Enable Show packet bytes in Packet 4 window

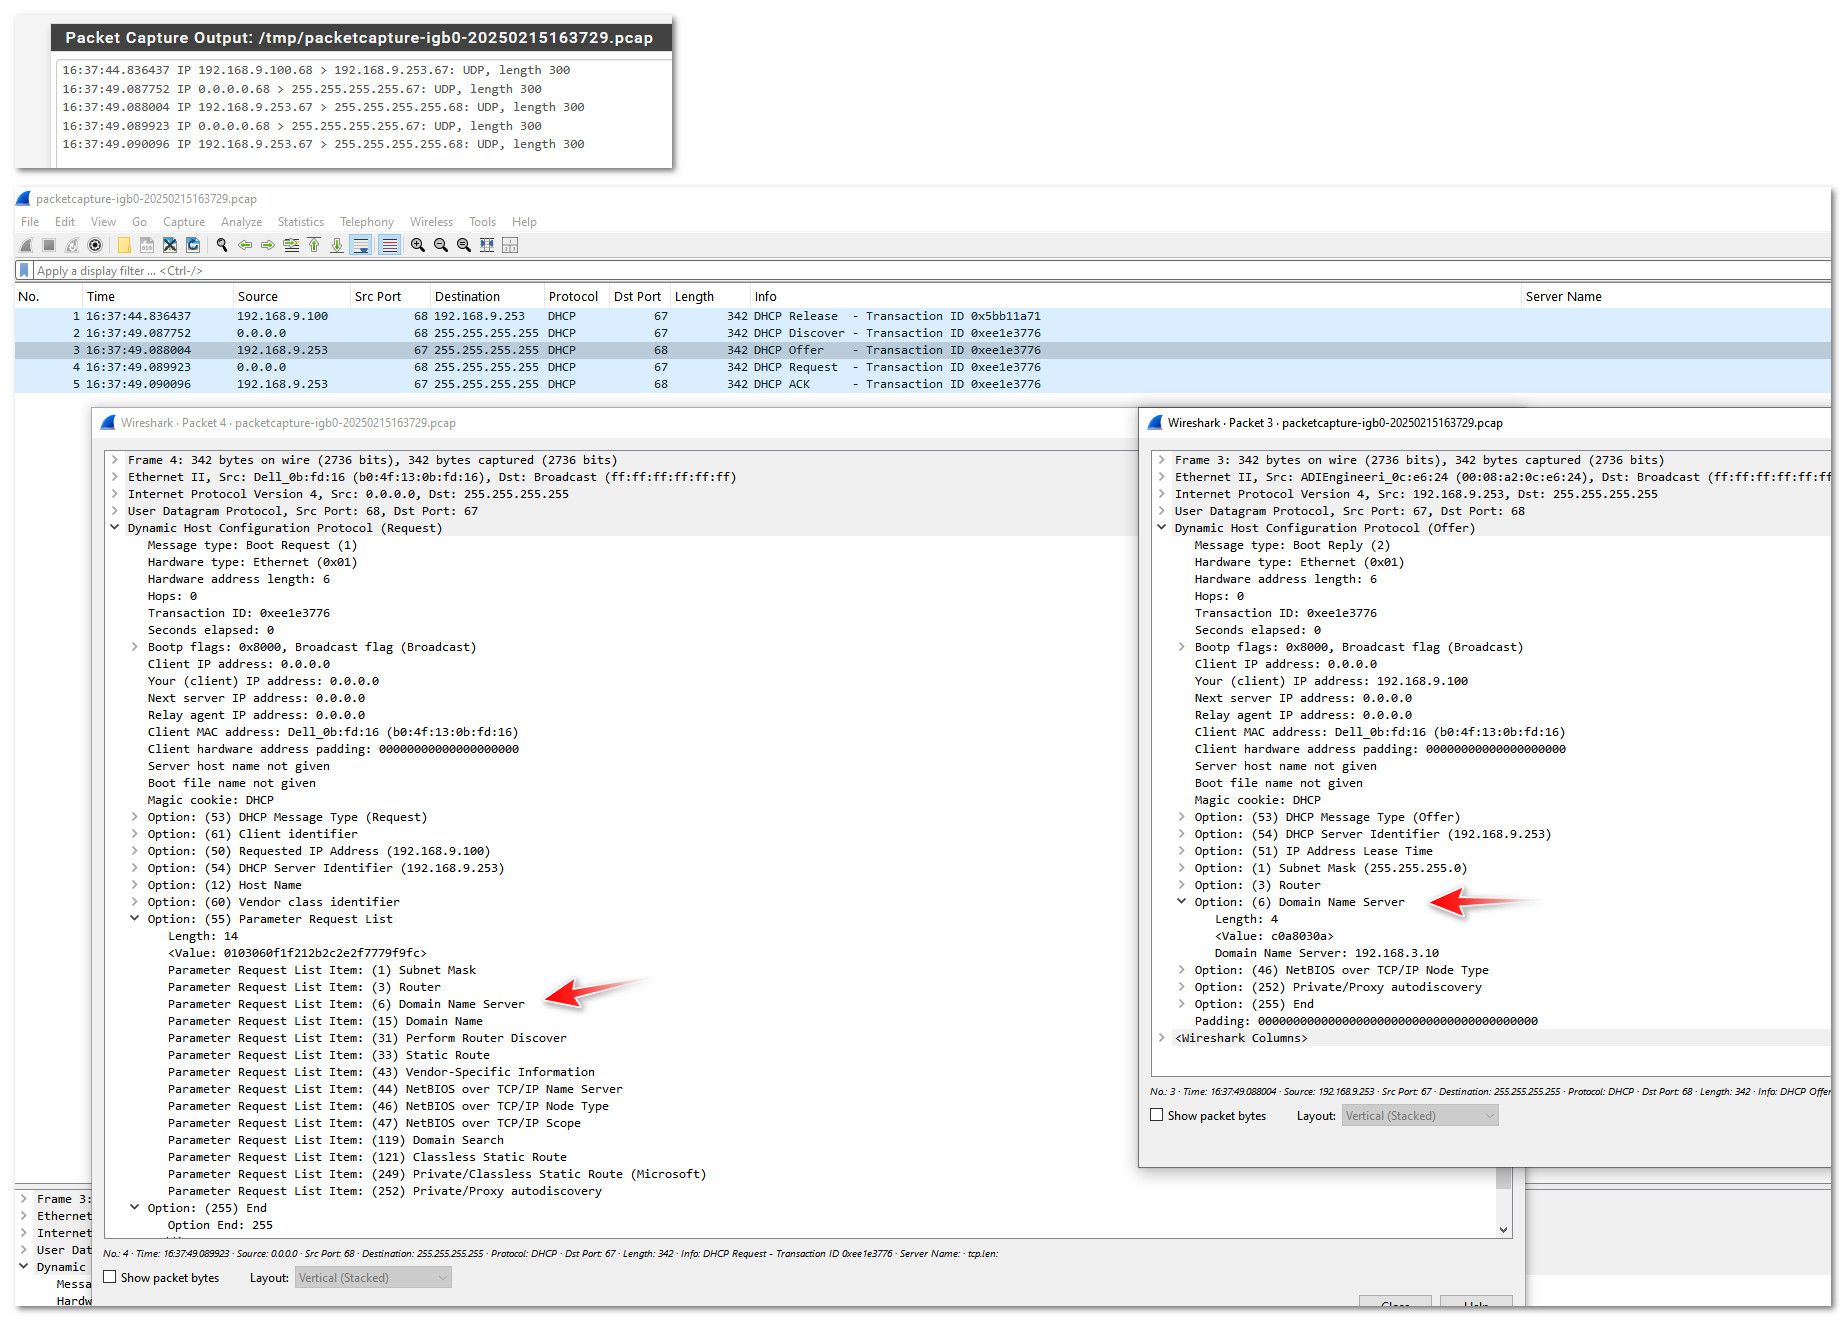(x=110, y=1277)
